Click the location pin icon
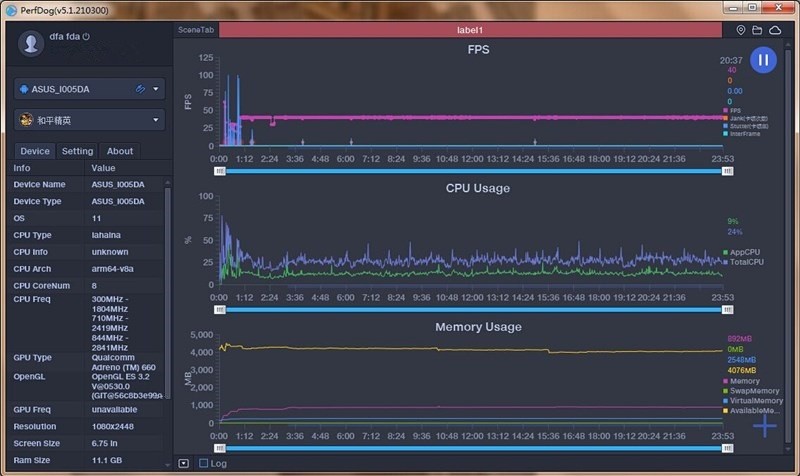800x476 pixels. pos(740,30)
